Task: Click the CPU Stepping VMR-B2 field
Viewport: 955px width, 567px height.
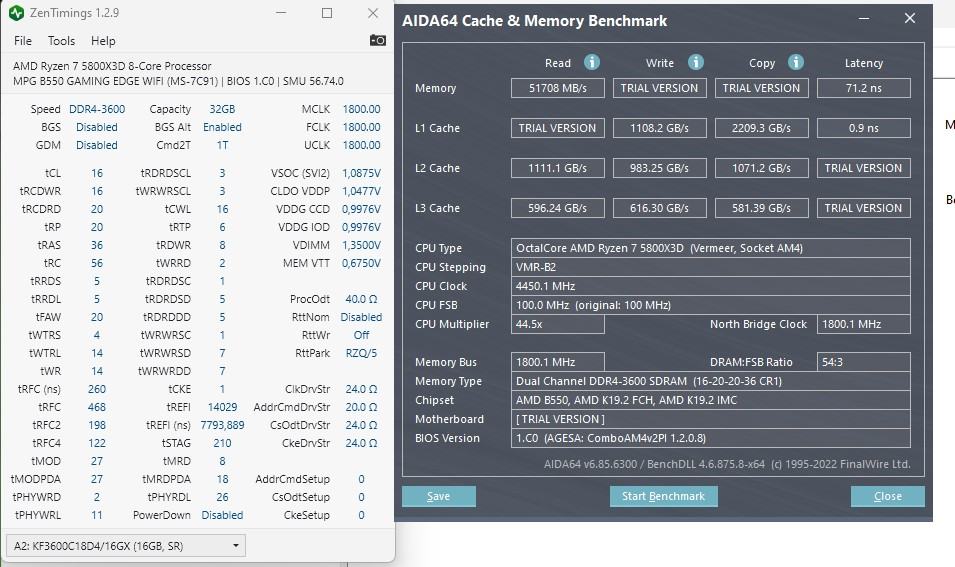Action: 711,267
